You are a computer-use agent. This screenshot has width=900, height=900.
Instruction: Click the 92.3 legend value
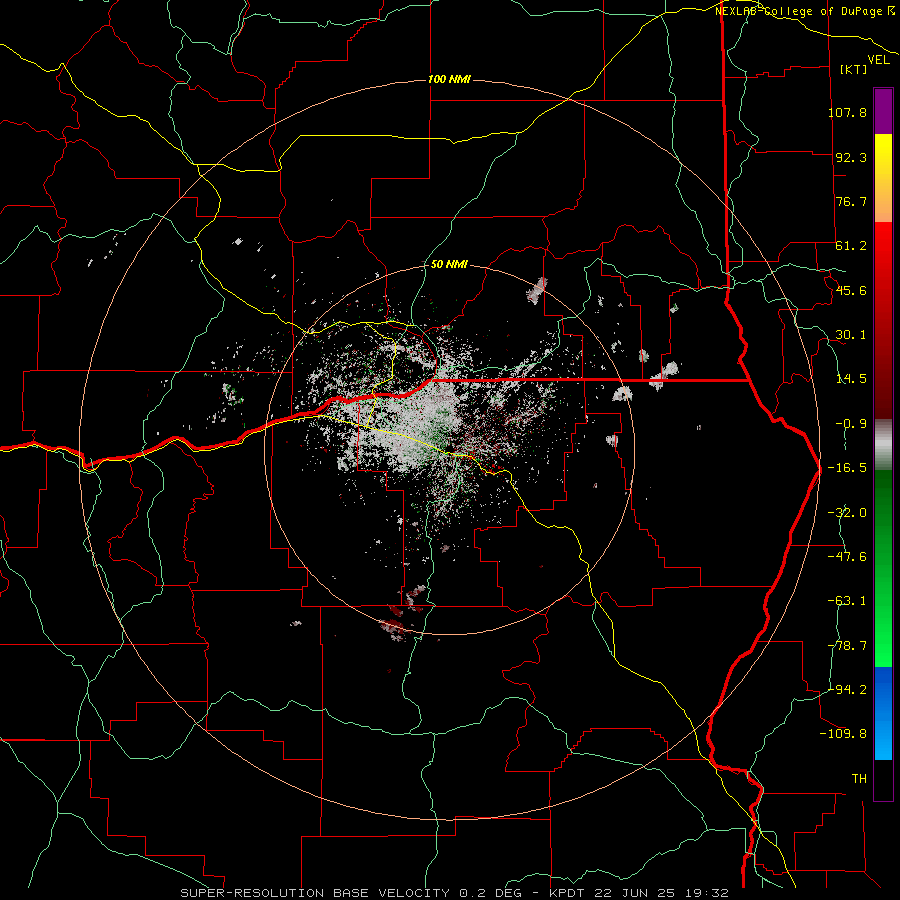click(x=851, y=157)
